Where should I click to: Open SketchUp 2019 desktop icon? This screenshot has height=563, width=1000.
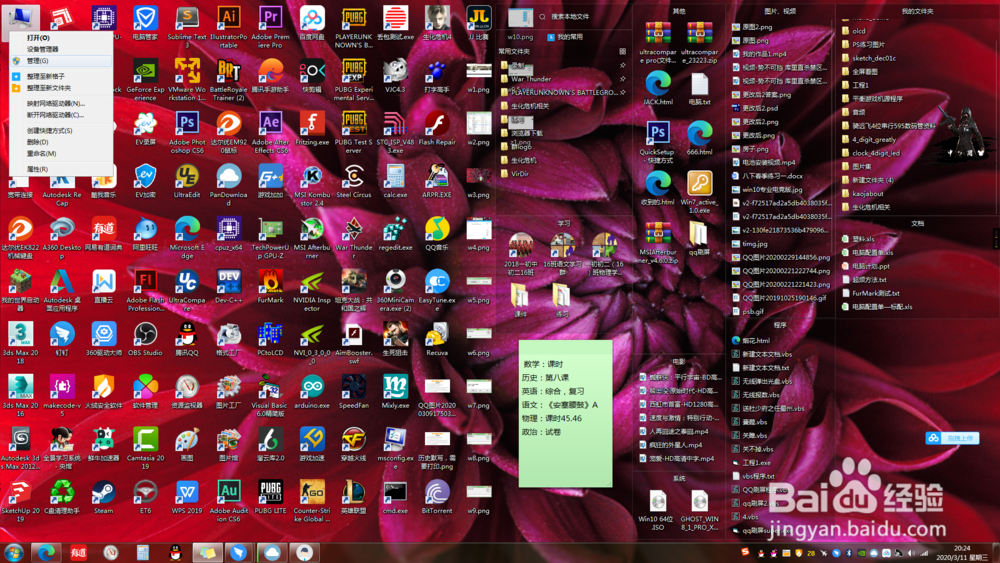[x=20, y=501]
